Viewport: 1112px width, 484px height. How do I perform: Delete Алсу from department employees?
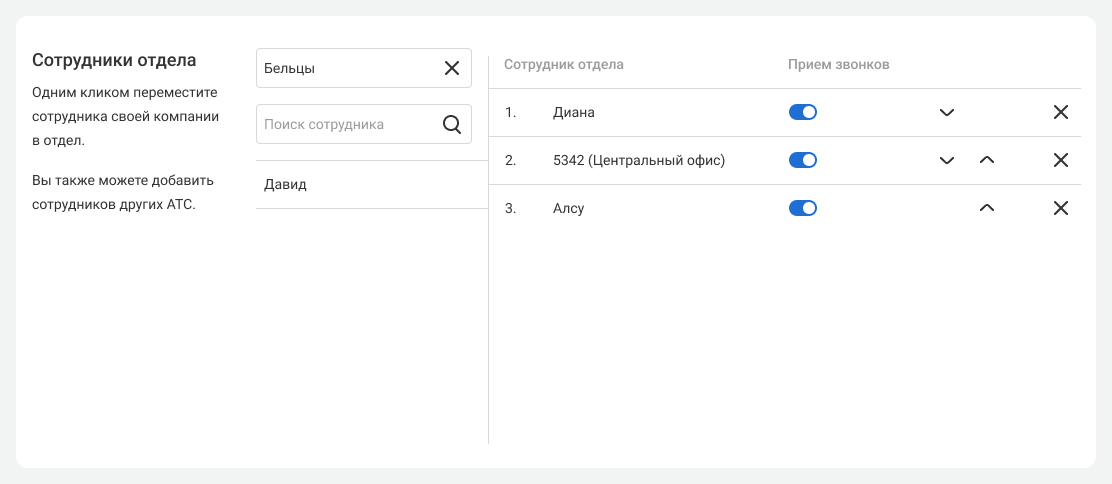pos(1061,208)
